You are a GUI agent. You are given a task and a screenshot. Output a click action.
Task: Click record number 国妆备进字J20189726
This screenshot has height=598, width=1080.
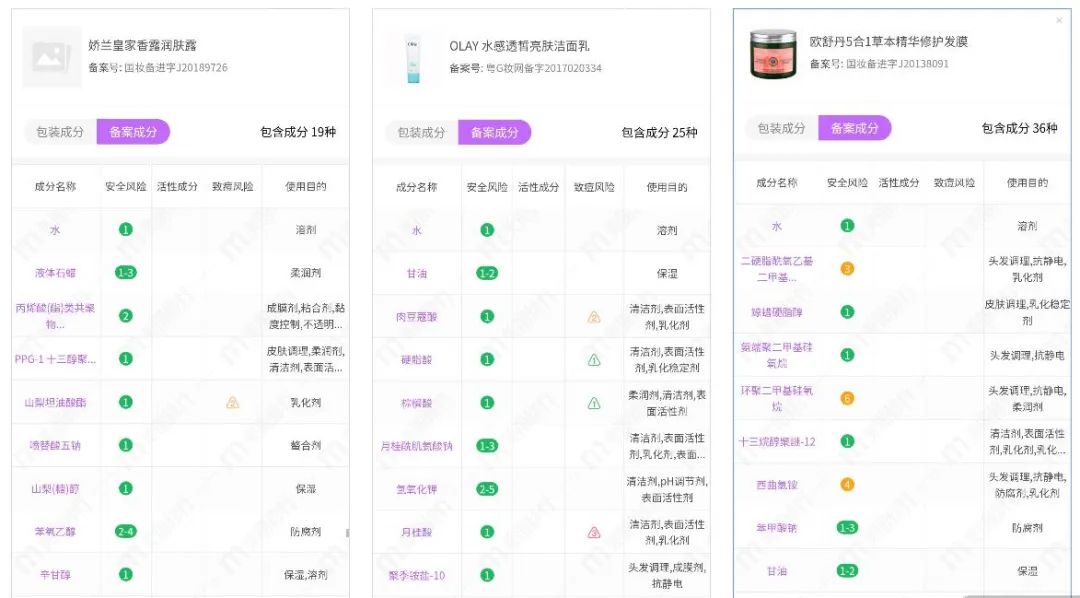(x=176, y=68)
